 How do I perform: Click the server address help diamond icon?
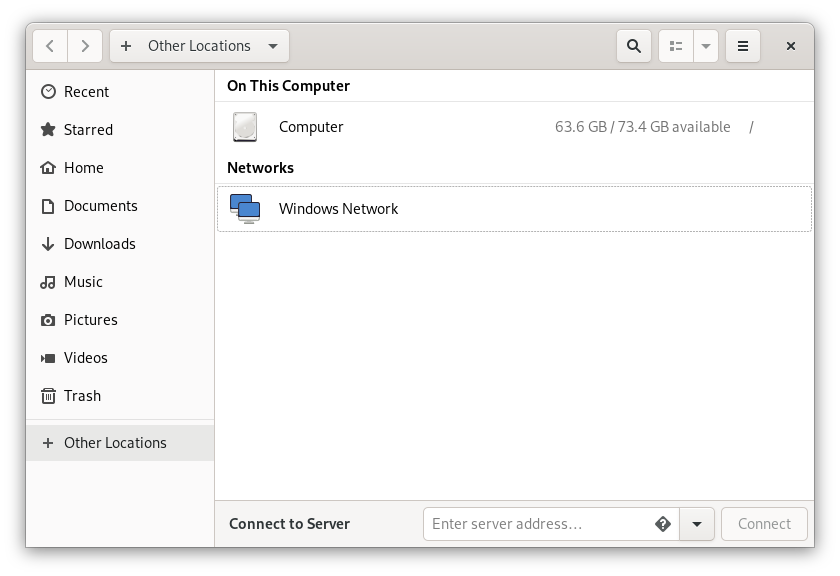pos(663,523)
